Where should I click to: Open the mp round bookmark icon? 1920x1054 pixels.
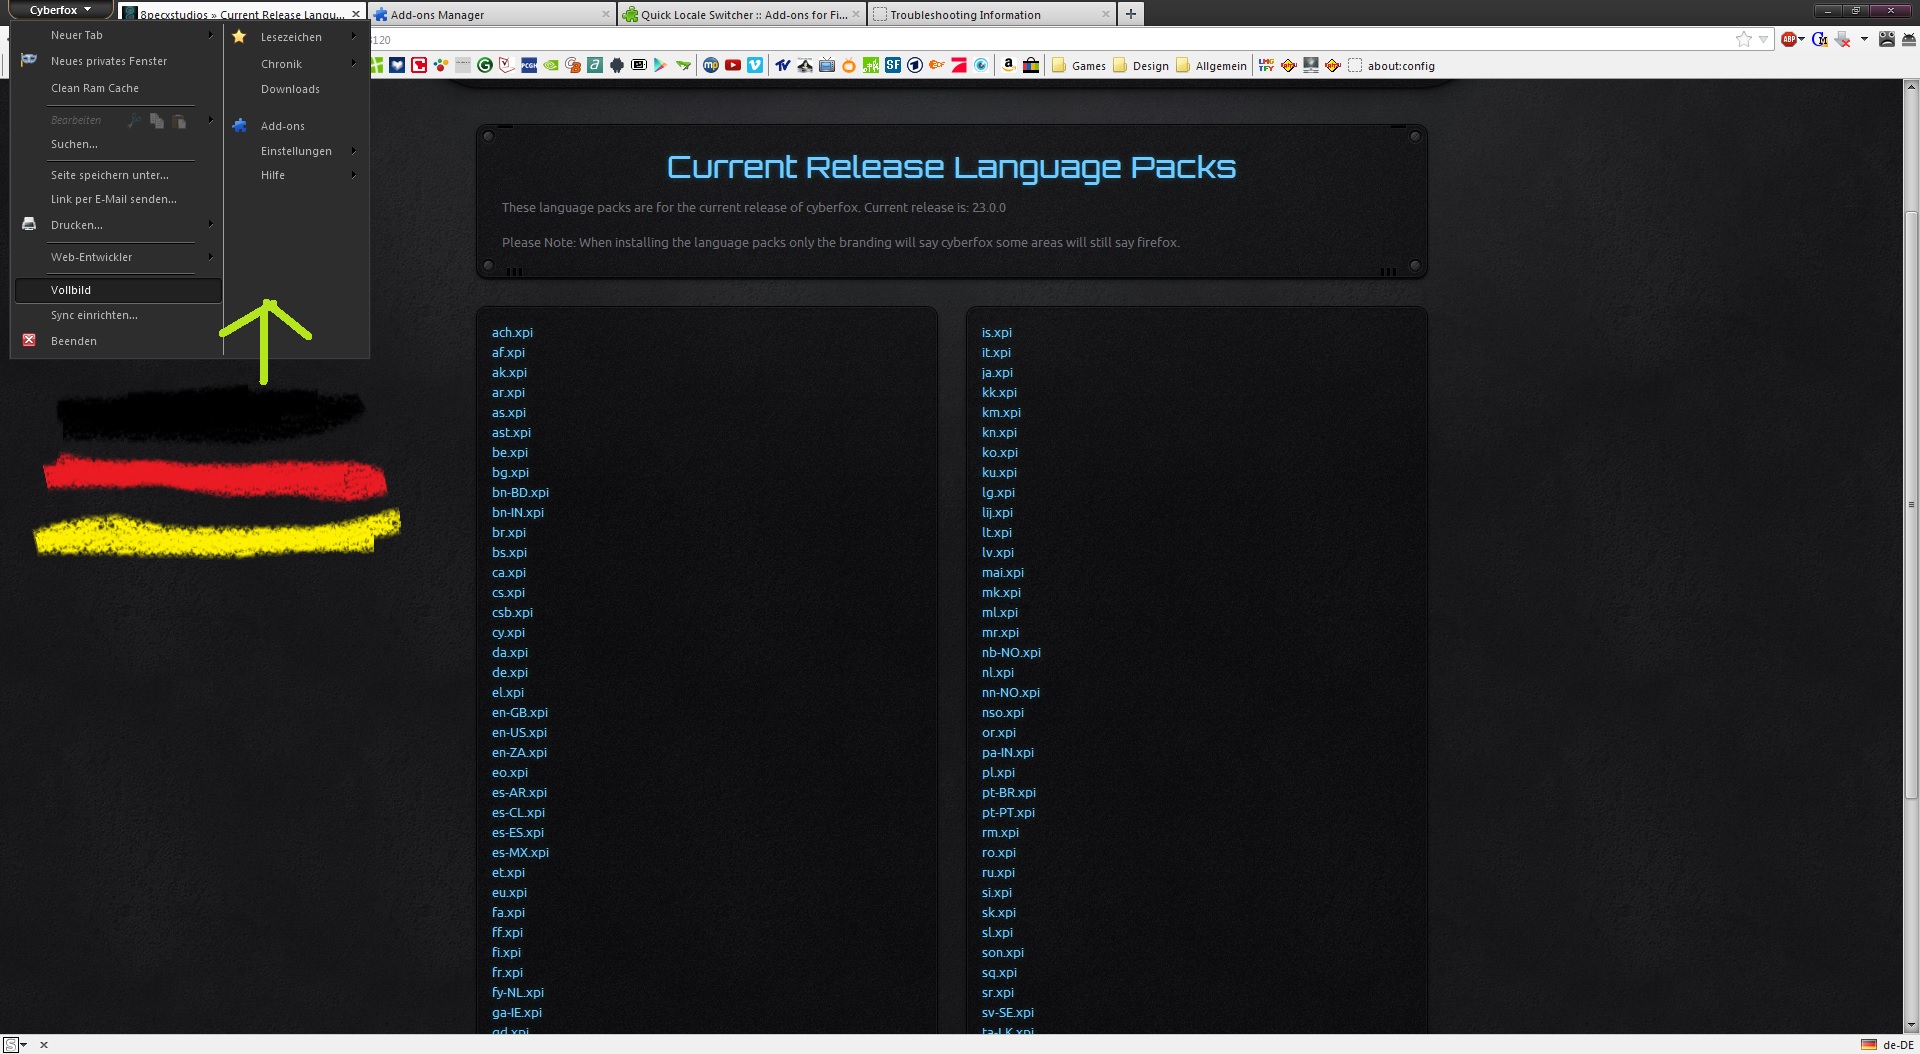tap(711, 65)
